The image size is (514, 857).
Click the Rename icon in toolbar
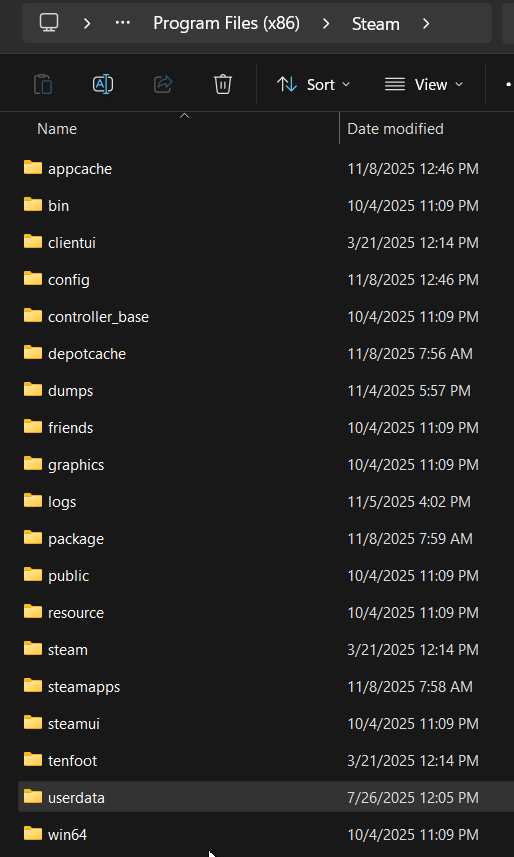[x=103, y=84]
